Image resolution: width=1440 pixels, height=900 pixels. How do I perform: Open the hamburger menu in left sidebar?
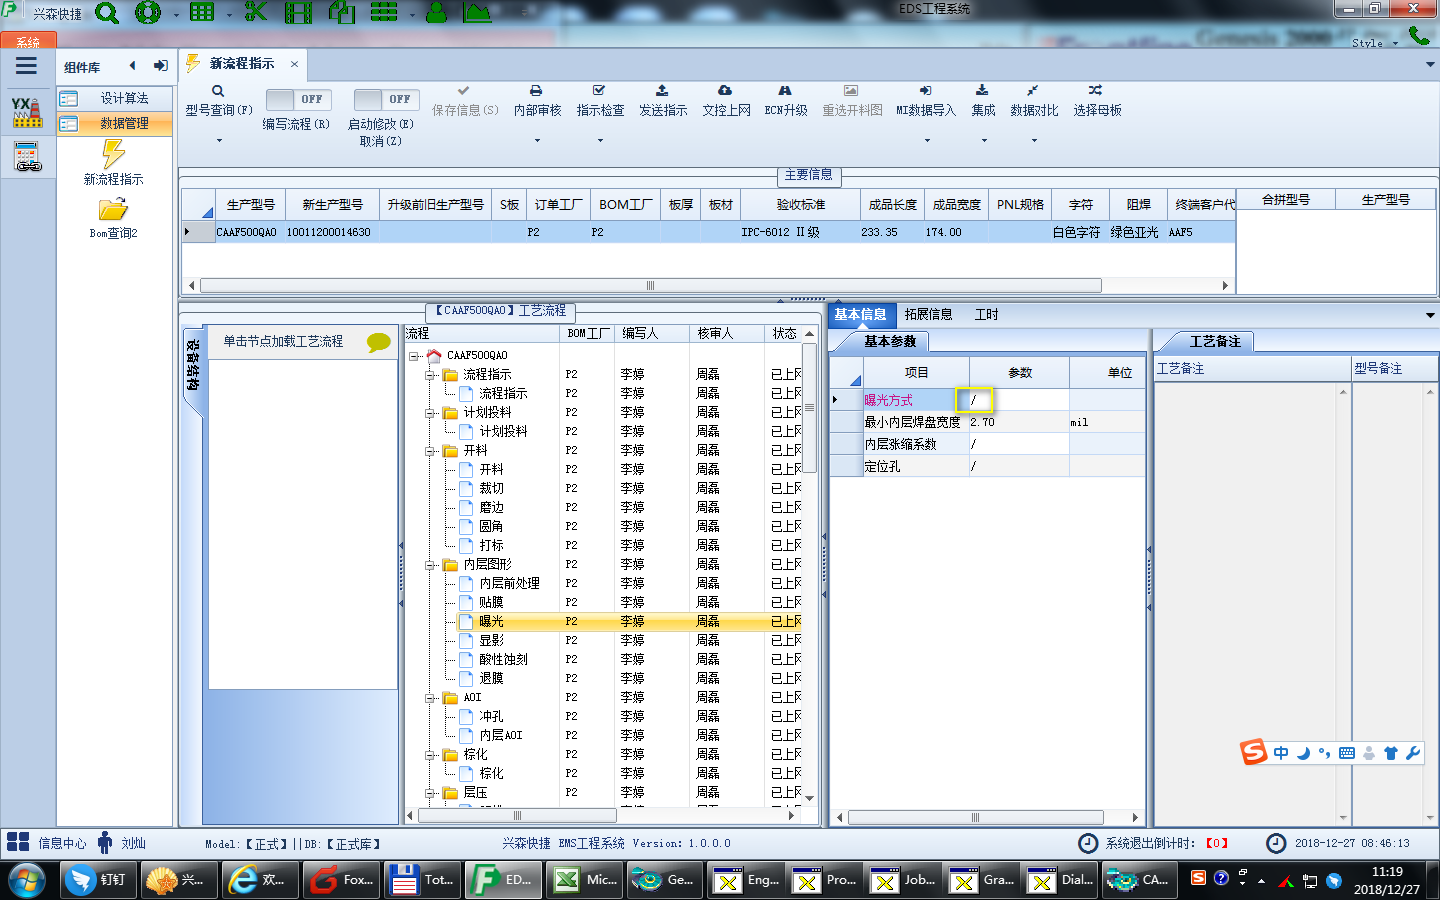26,66
